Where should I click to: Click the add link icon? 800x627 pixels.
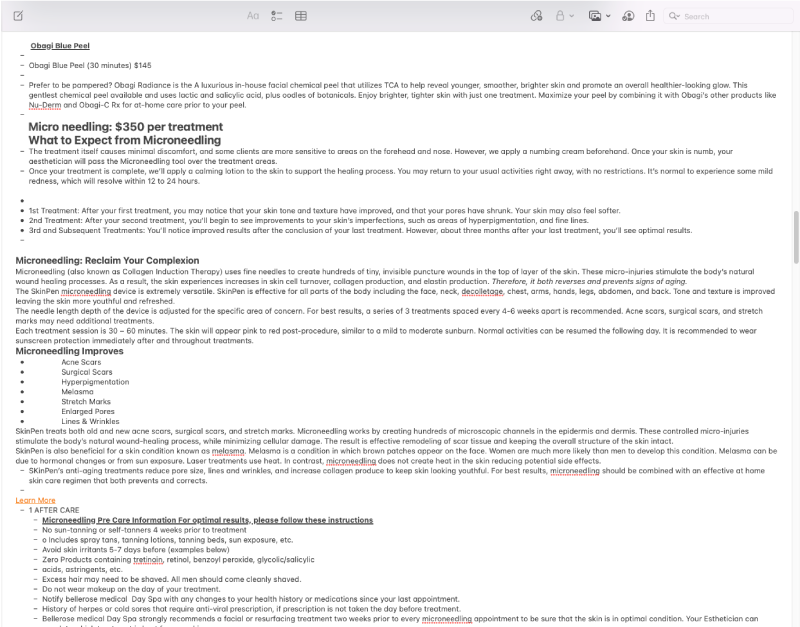(536, 16)
